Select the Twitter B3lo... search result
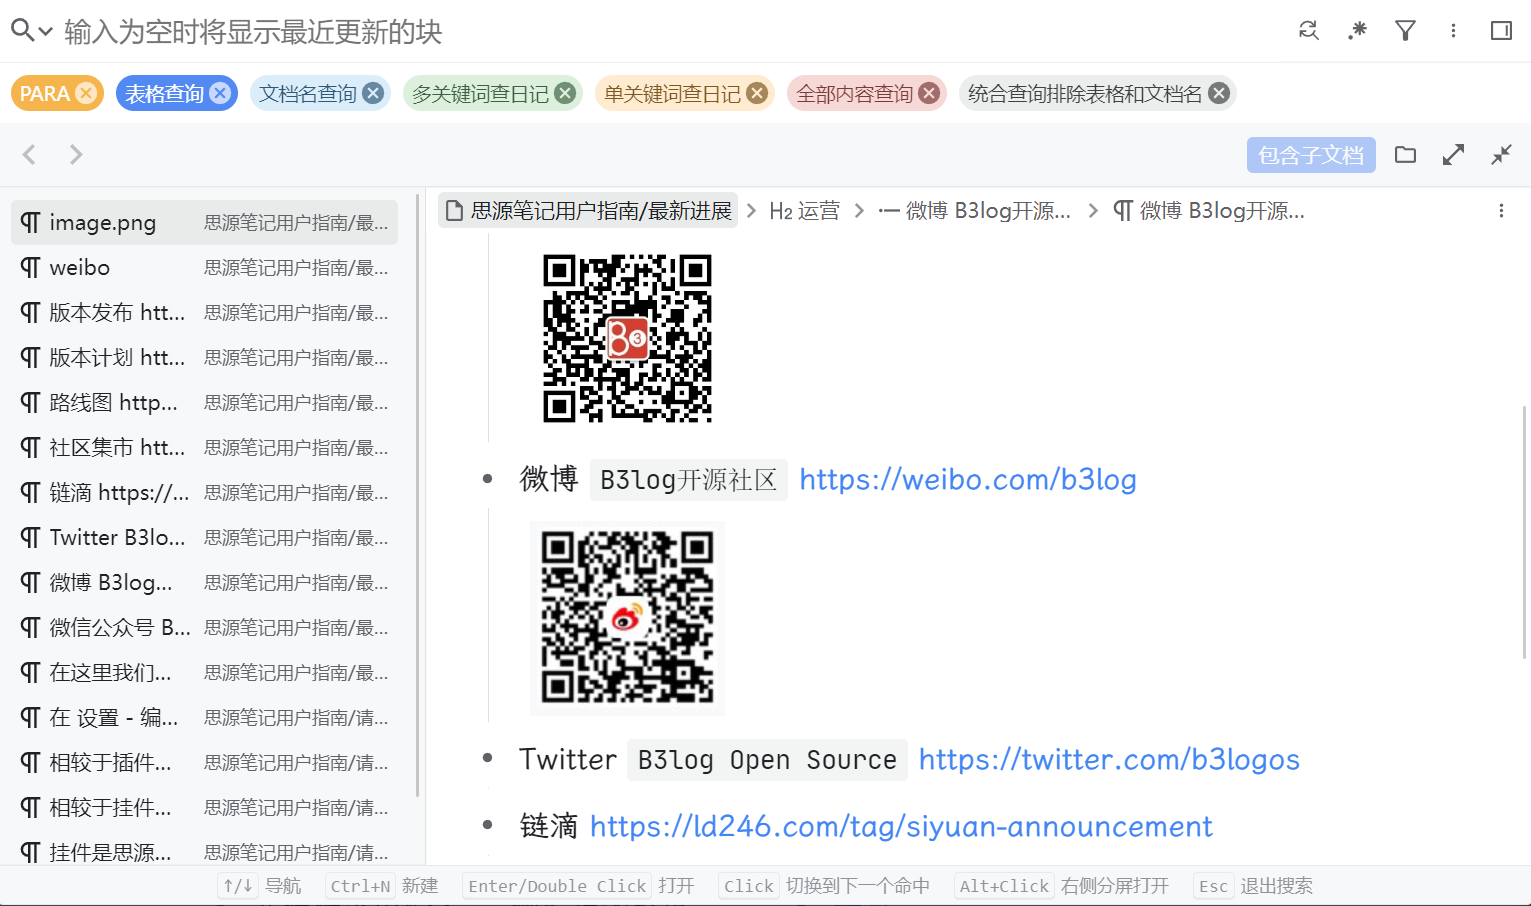1531x906 pixels. (204, 537)
